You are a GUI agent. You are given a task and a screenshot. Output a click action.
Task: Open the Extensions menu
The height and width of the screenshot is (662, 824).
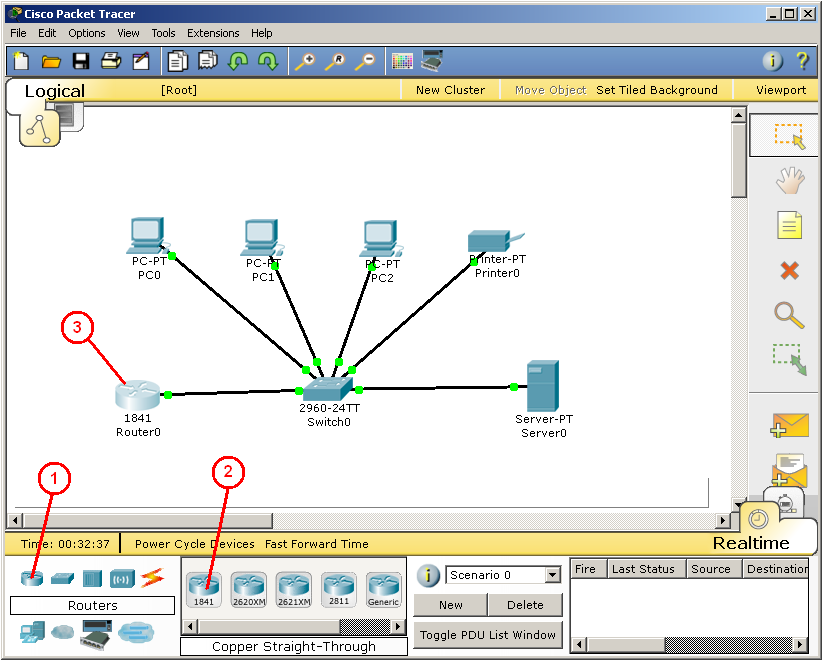(x=213, y=33)
